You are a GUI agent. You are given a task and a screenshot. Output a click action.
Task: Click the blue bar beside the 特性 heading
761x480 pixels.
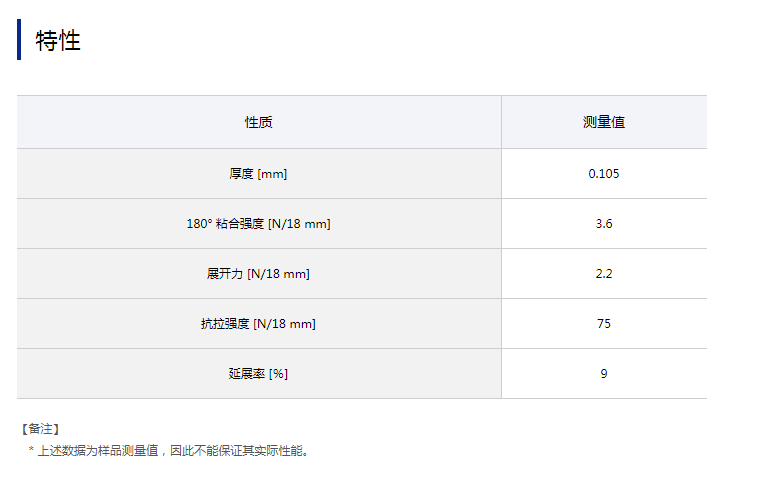pyautogui.click(x=19, y=40)
